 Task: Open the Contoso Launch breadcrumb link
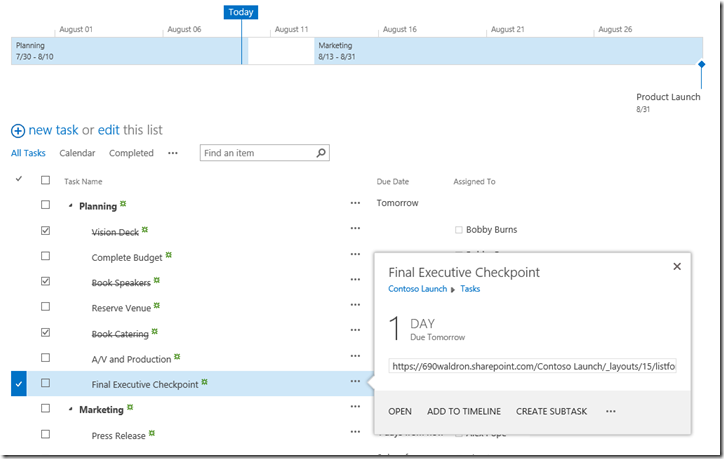(417, 288)
